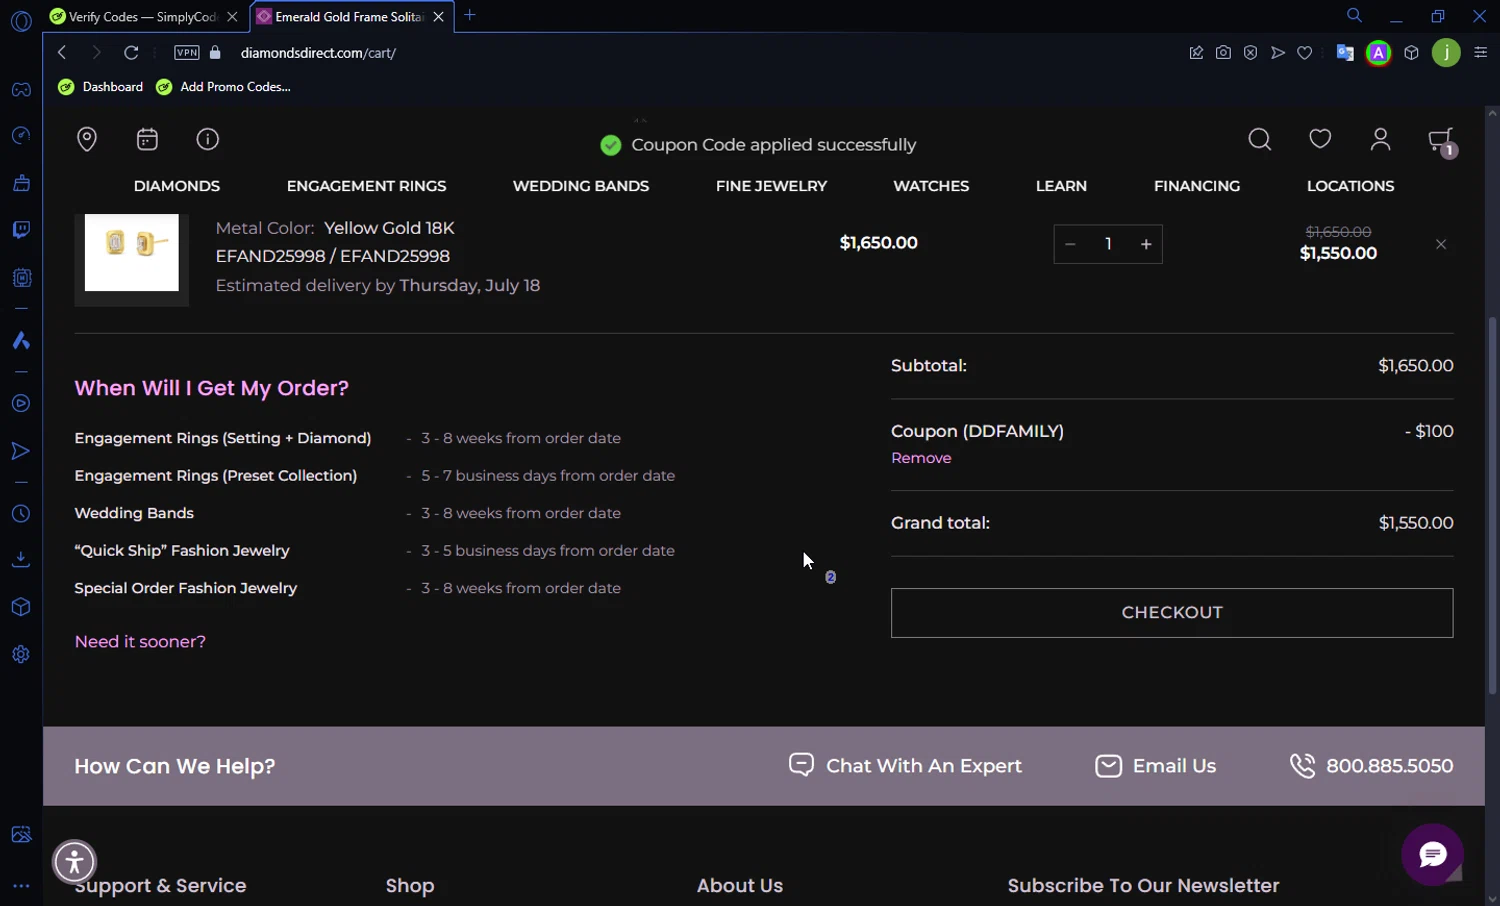Open accessibility options button

pyautogui.click(x=74, y=862)
